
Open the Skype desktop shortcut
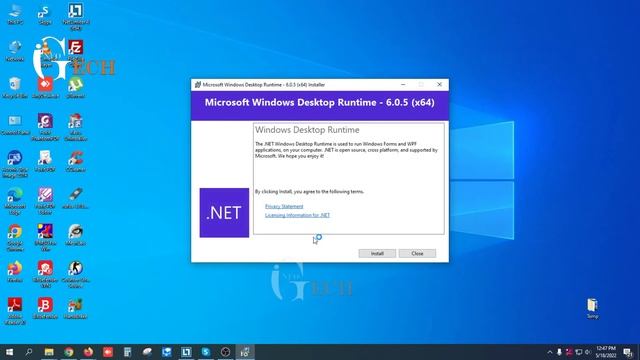click(45, 15)
